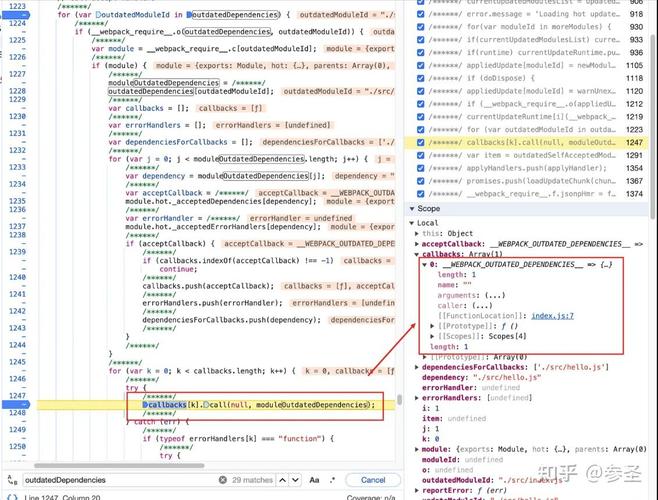The image size is (658, 500).
Task: Click breakpoint marker at line 1223
Action: [x=16, y=15]
